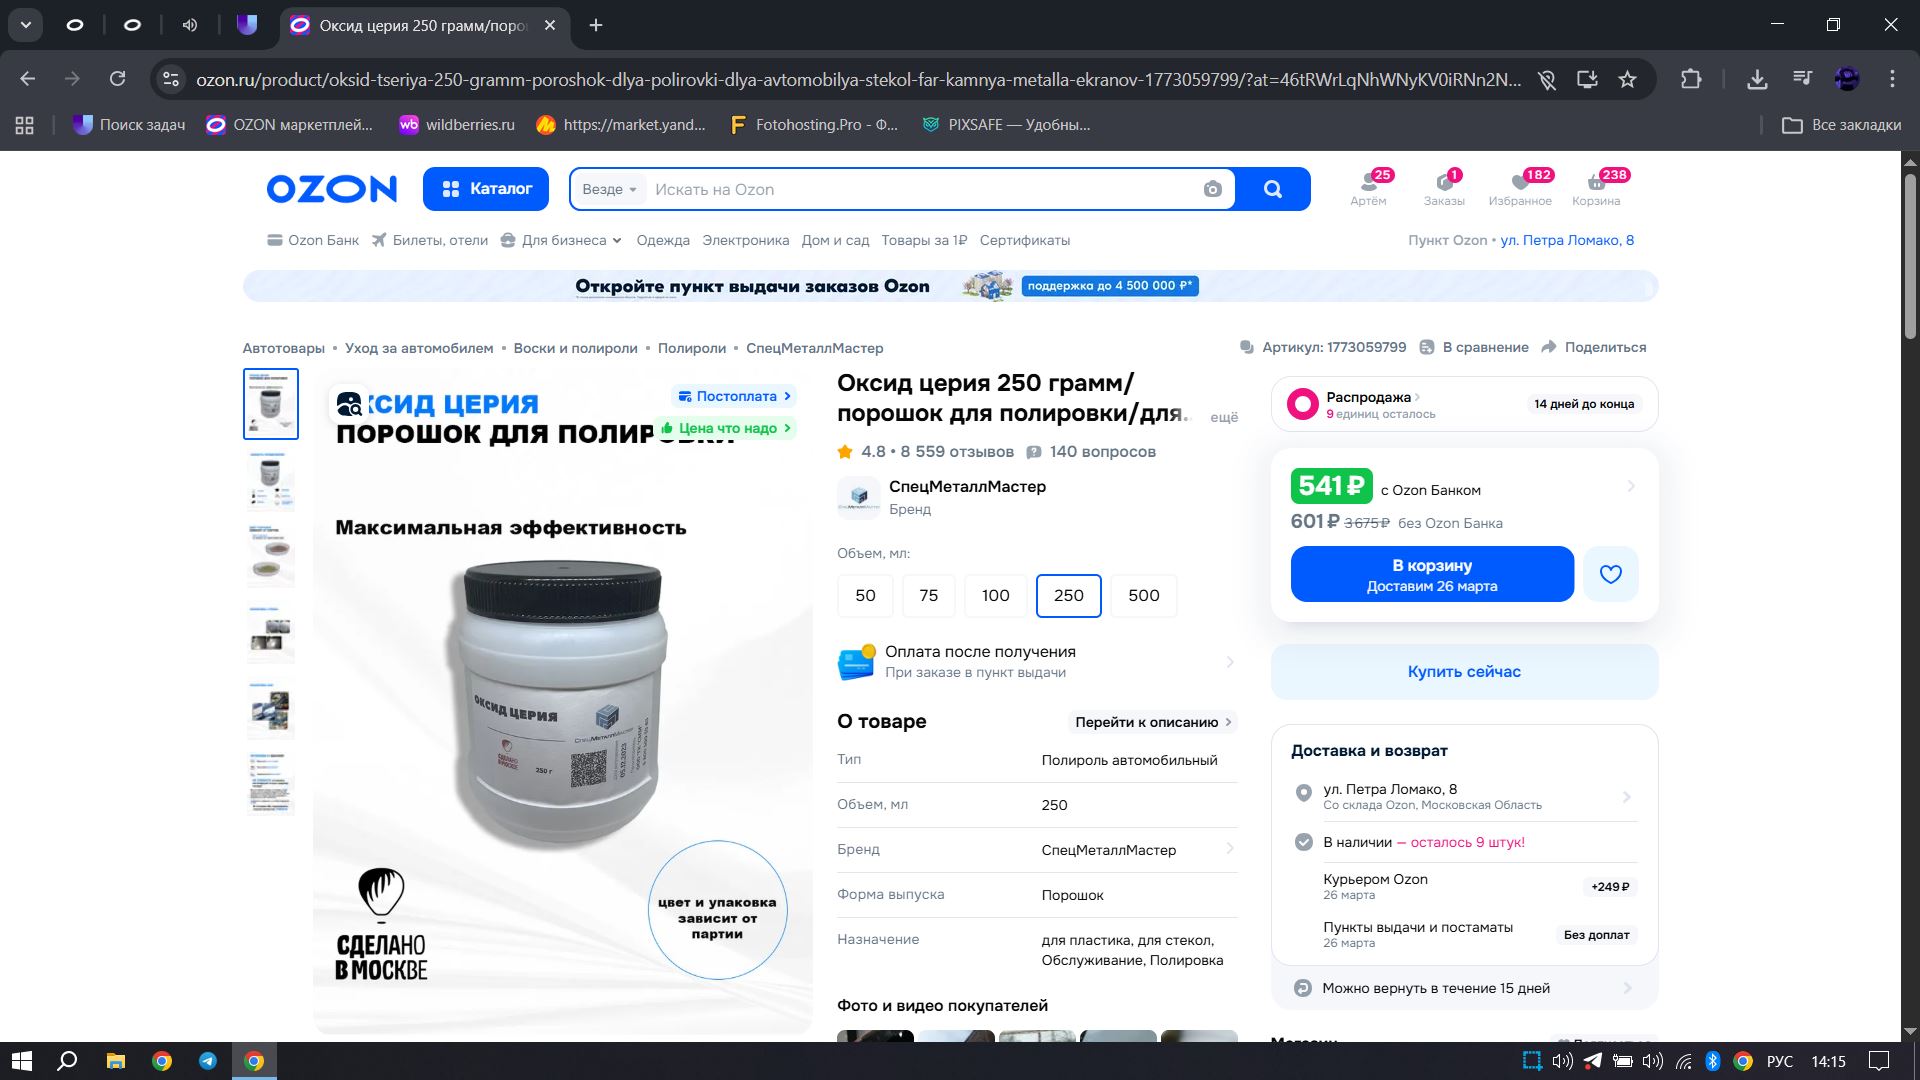Add product to favorites with heart icon
1920x1080 pixels.
[1610, 574]
